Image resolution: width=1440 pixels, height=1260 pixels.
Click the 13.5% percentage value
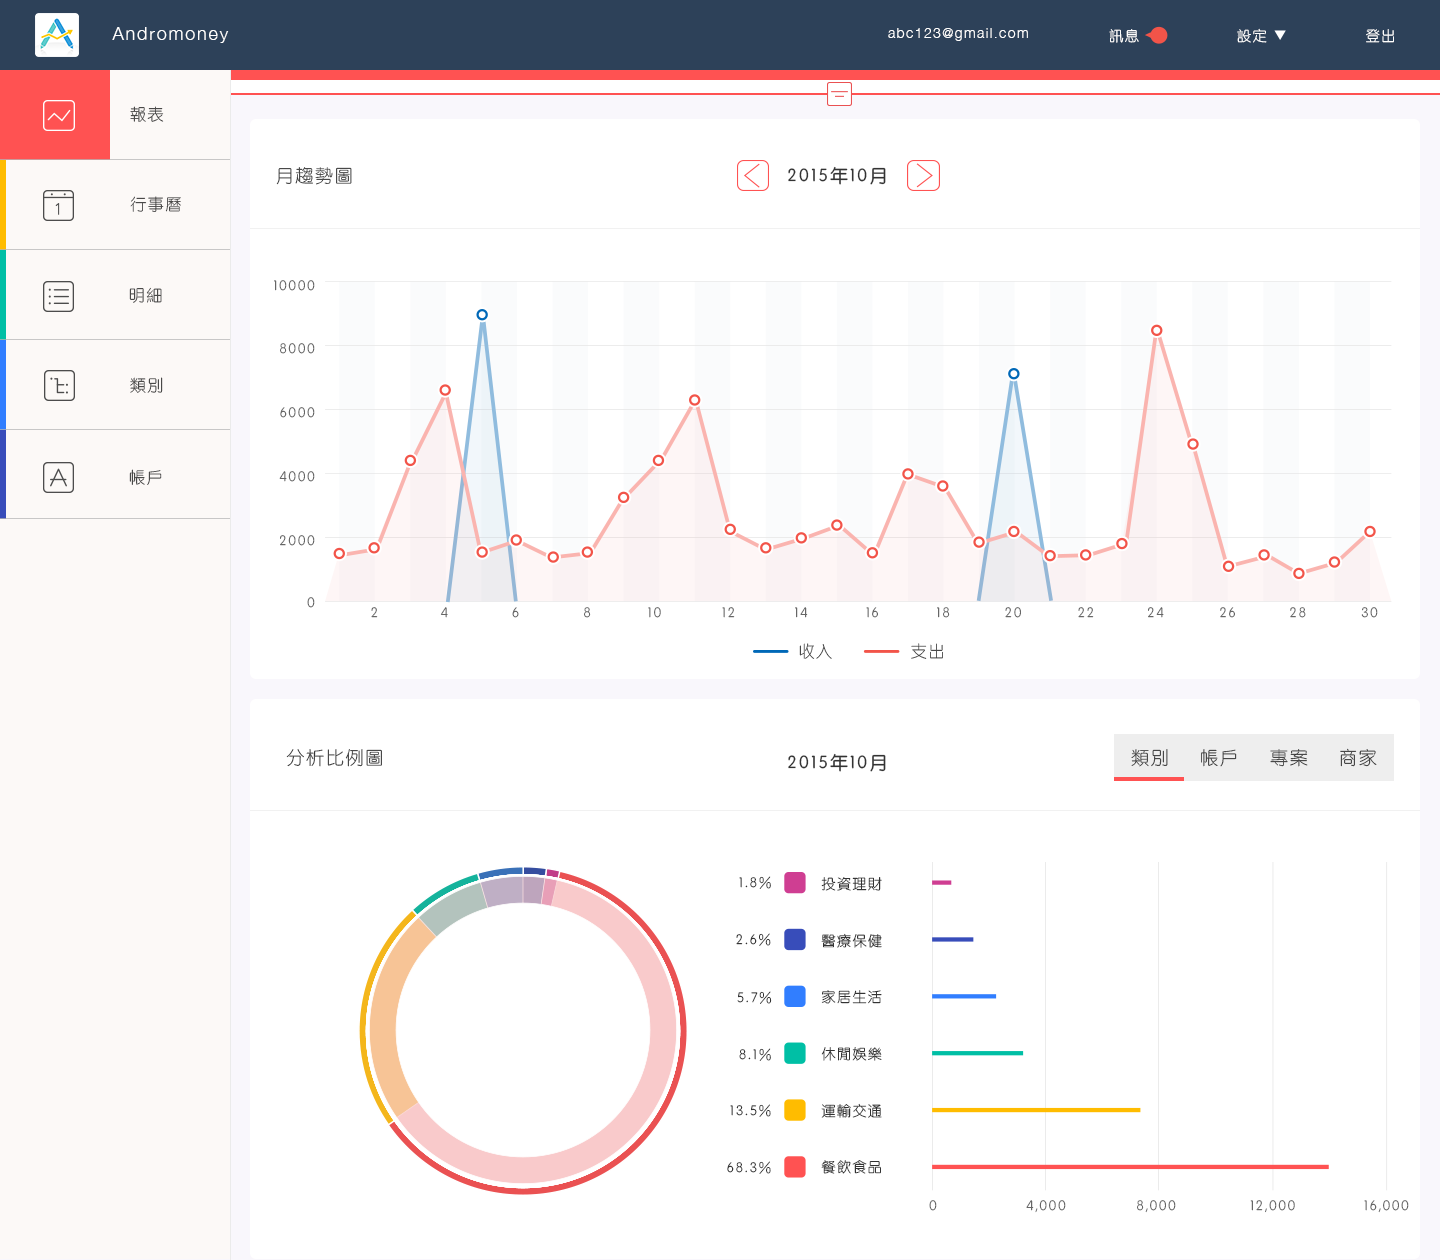(750, 1111)
